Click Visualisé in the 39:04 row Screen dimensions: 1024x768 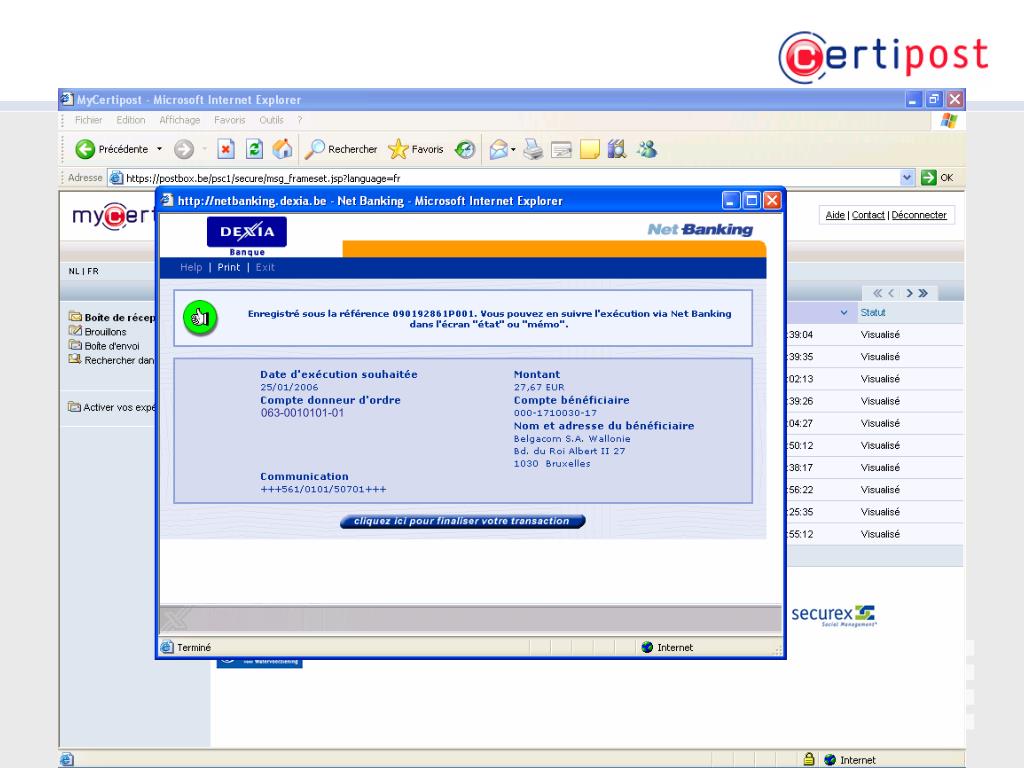click(x=880, y=334)
